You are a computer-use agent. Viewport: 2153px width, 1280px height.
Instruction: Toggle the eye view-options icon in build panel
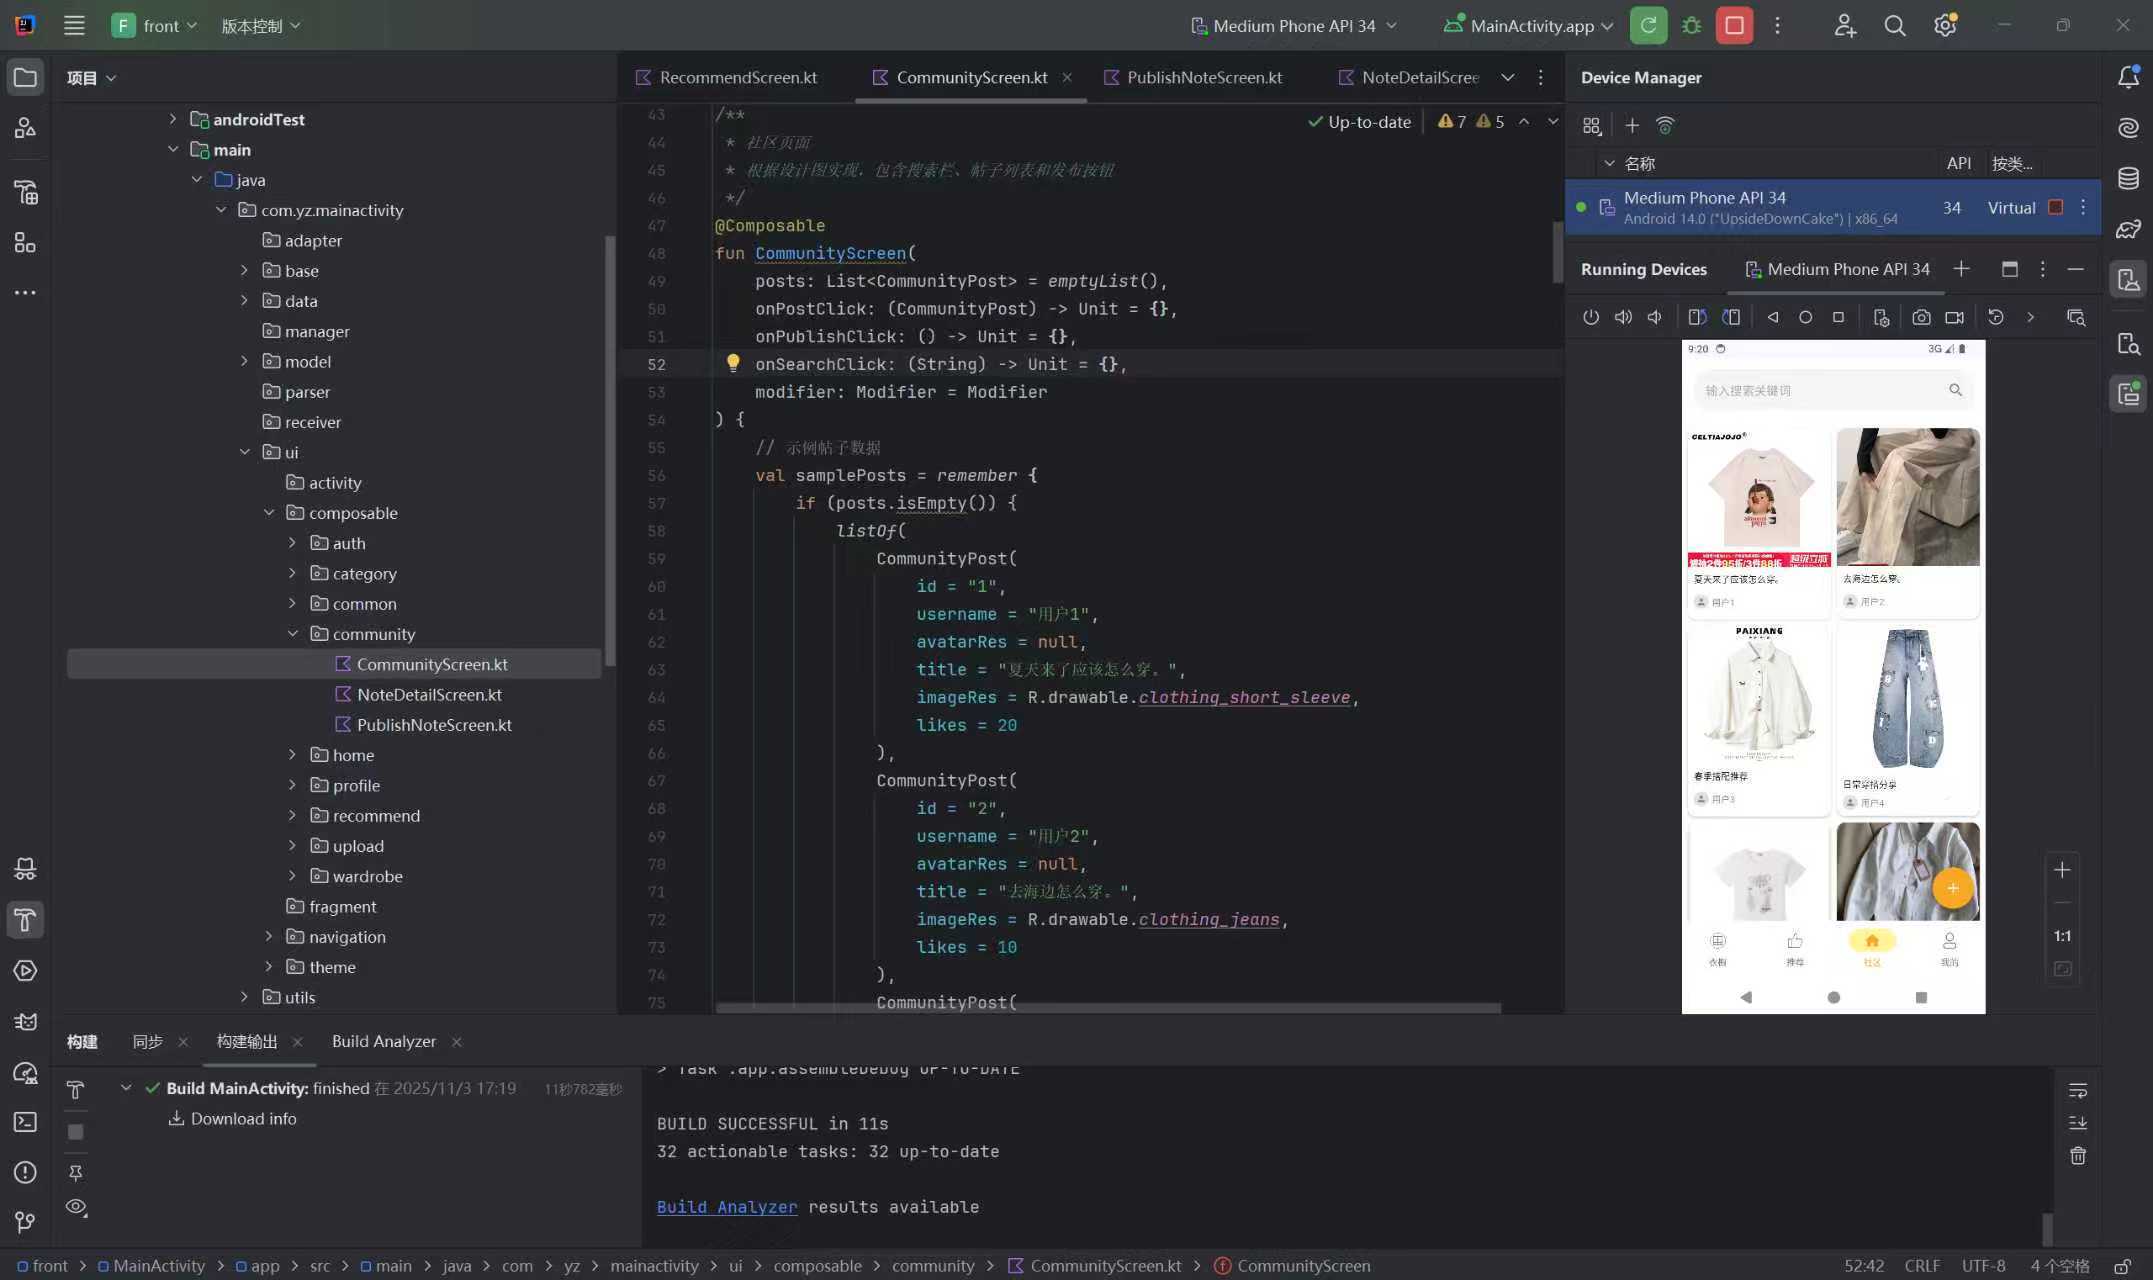(x=76, y=1207)
